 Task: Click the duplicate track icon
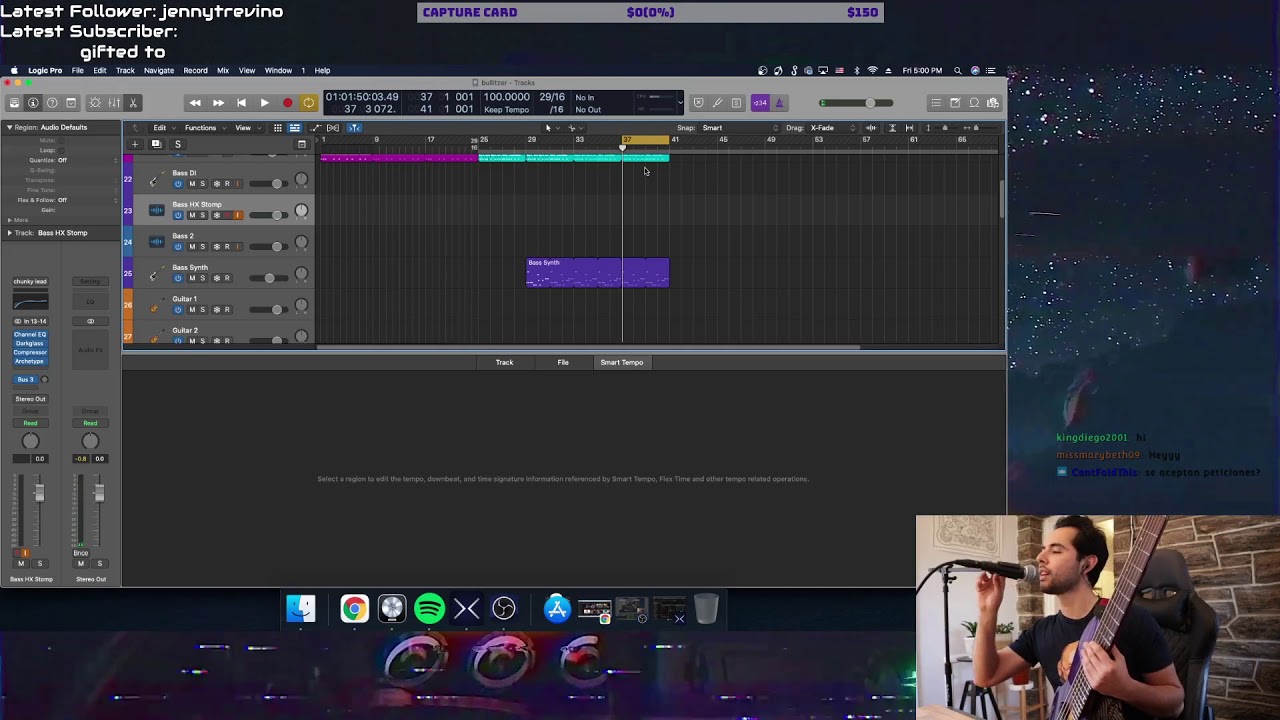coord(156,144)
